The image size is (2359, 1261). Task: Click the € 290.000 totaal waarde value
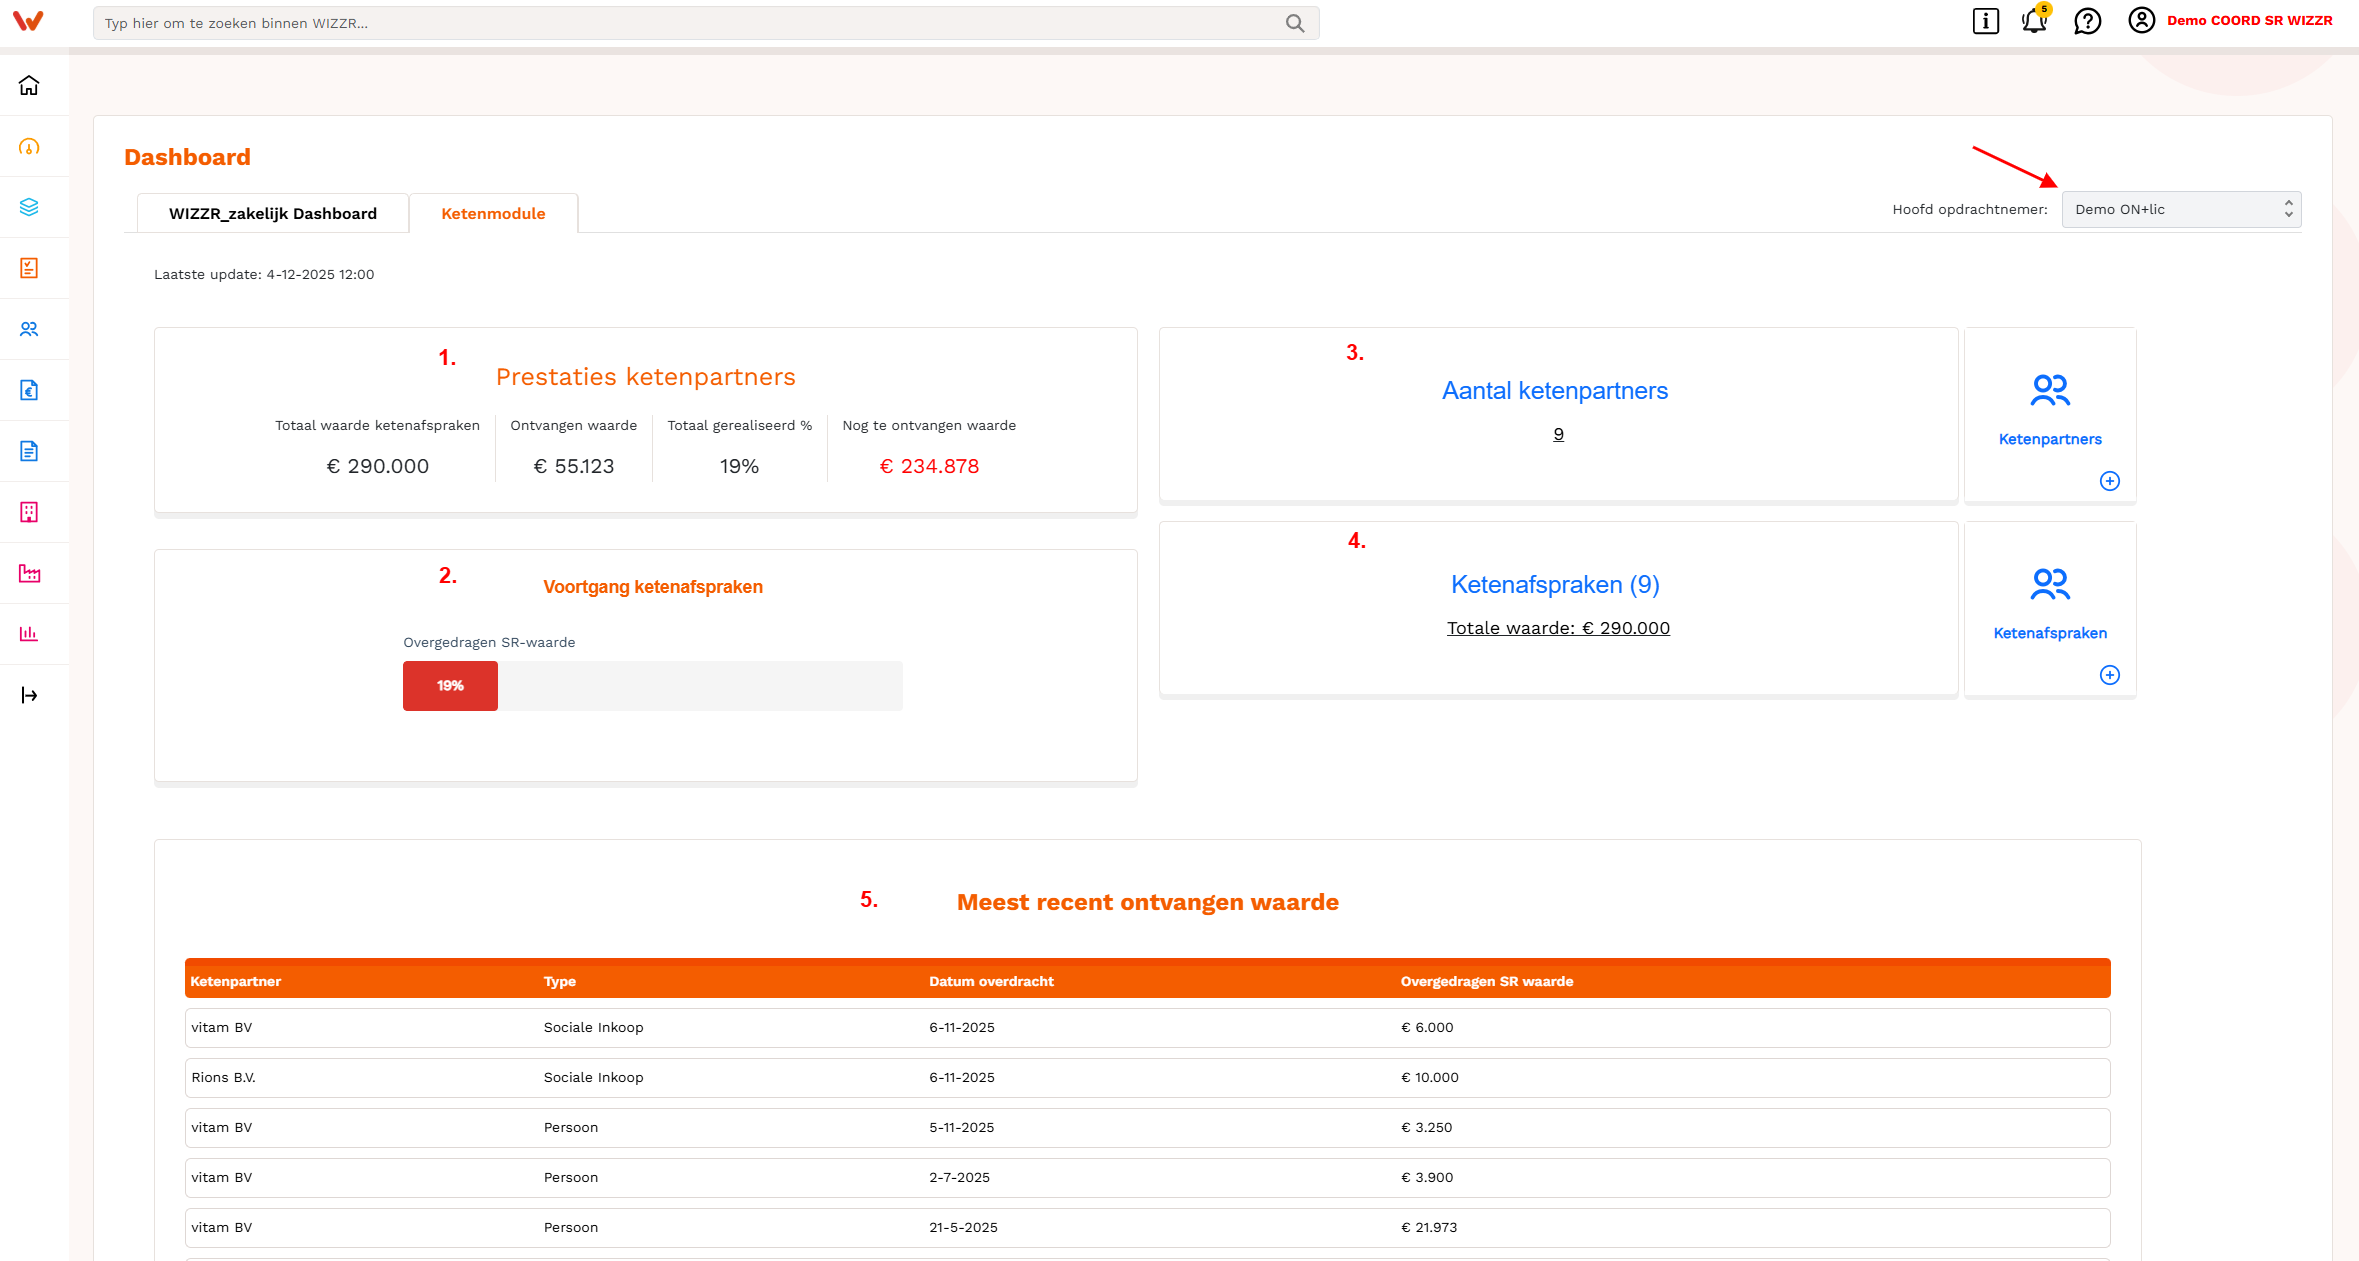(x=378, y=466)
